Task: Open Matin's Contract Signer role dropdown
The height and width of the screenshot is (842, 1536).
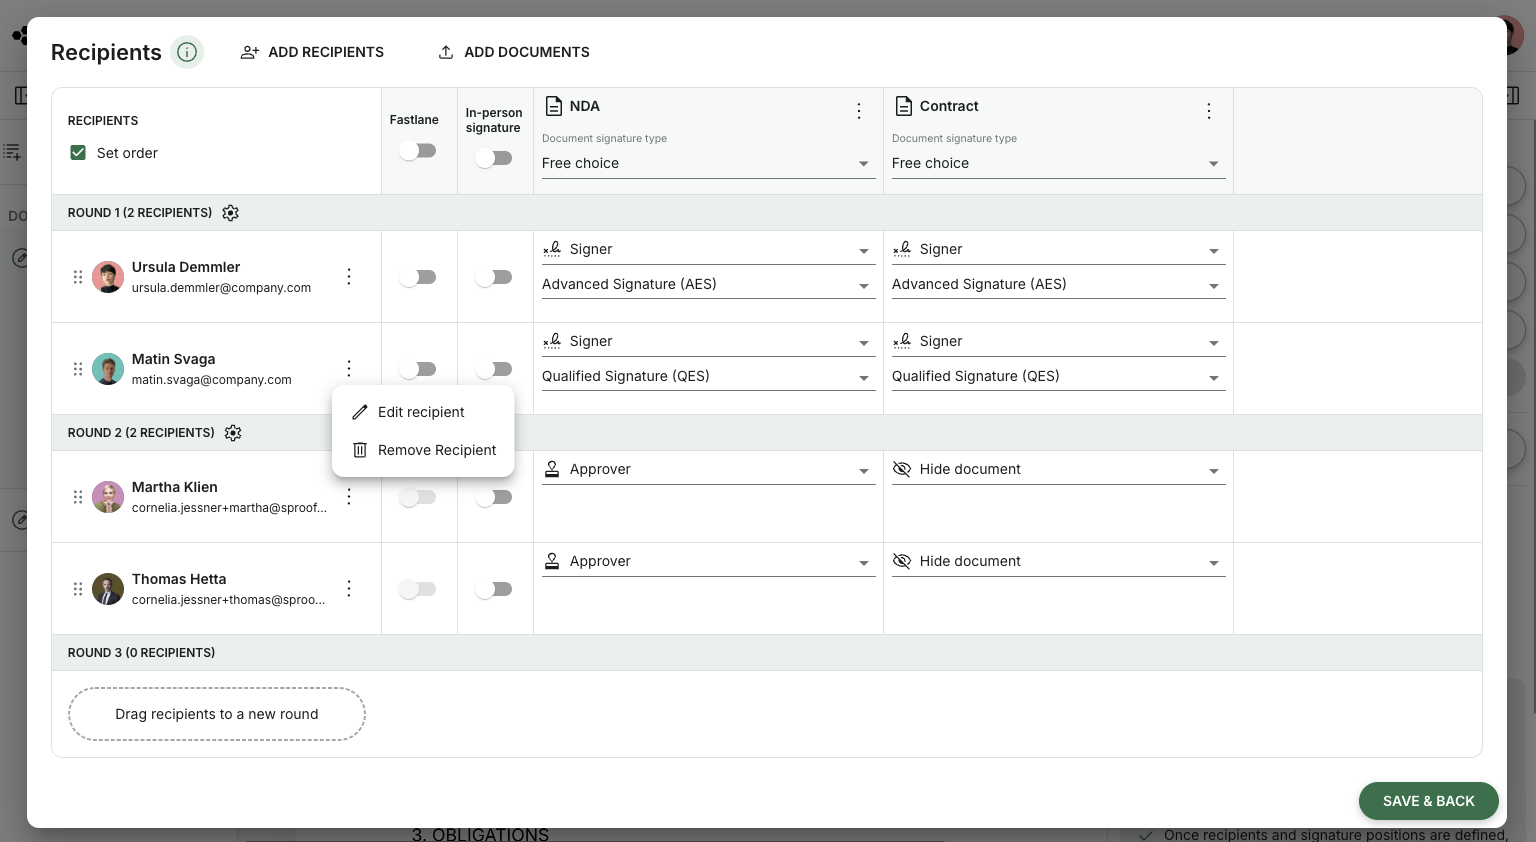Action: tap(1058, 342)
